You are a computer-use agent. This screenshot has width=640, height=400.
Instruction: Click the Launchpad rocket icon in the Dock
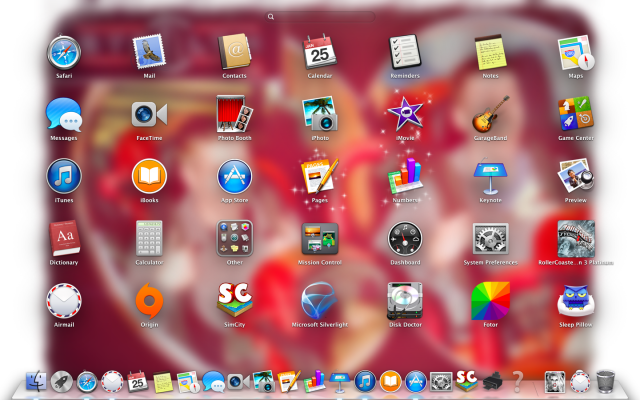[62, 382]
